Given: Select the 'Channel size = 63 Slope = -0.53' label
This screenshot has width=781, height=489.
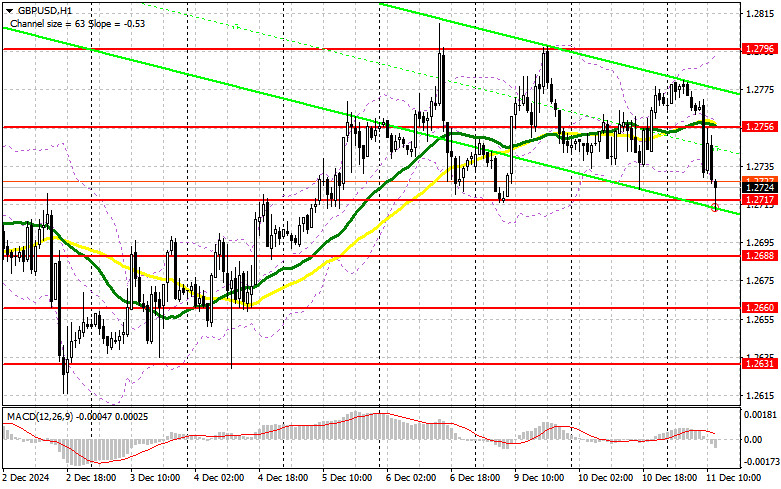Looking at the screenshot, I should tap(78, 23).
